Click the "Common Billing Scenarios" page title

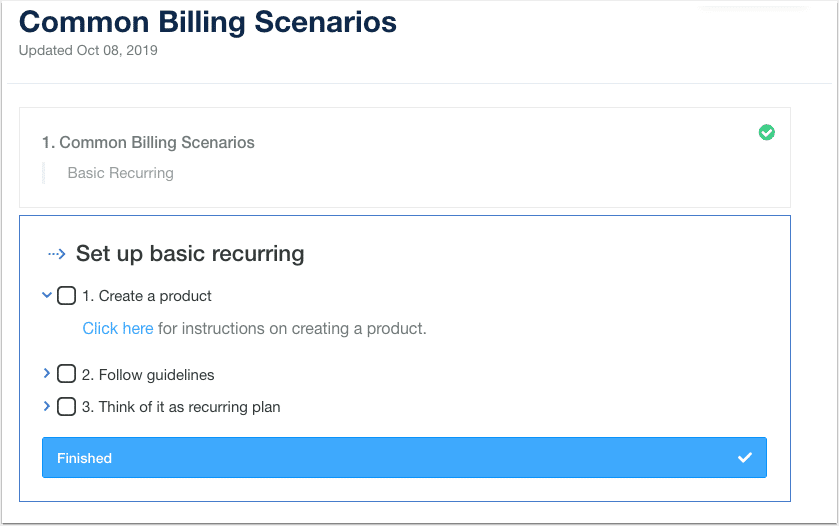(208, 22)
